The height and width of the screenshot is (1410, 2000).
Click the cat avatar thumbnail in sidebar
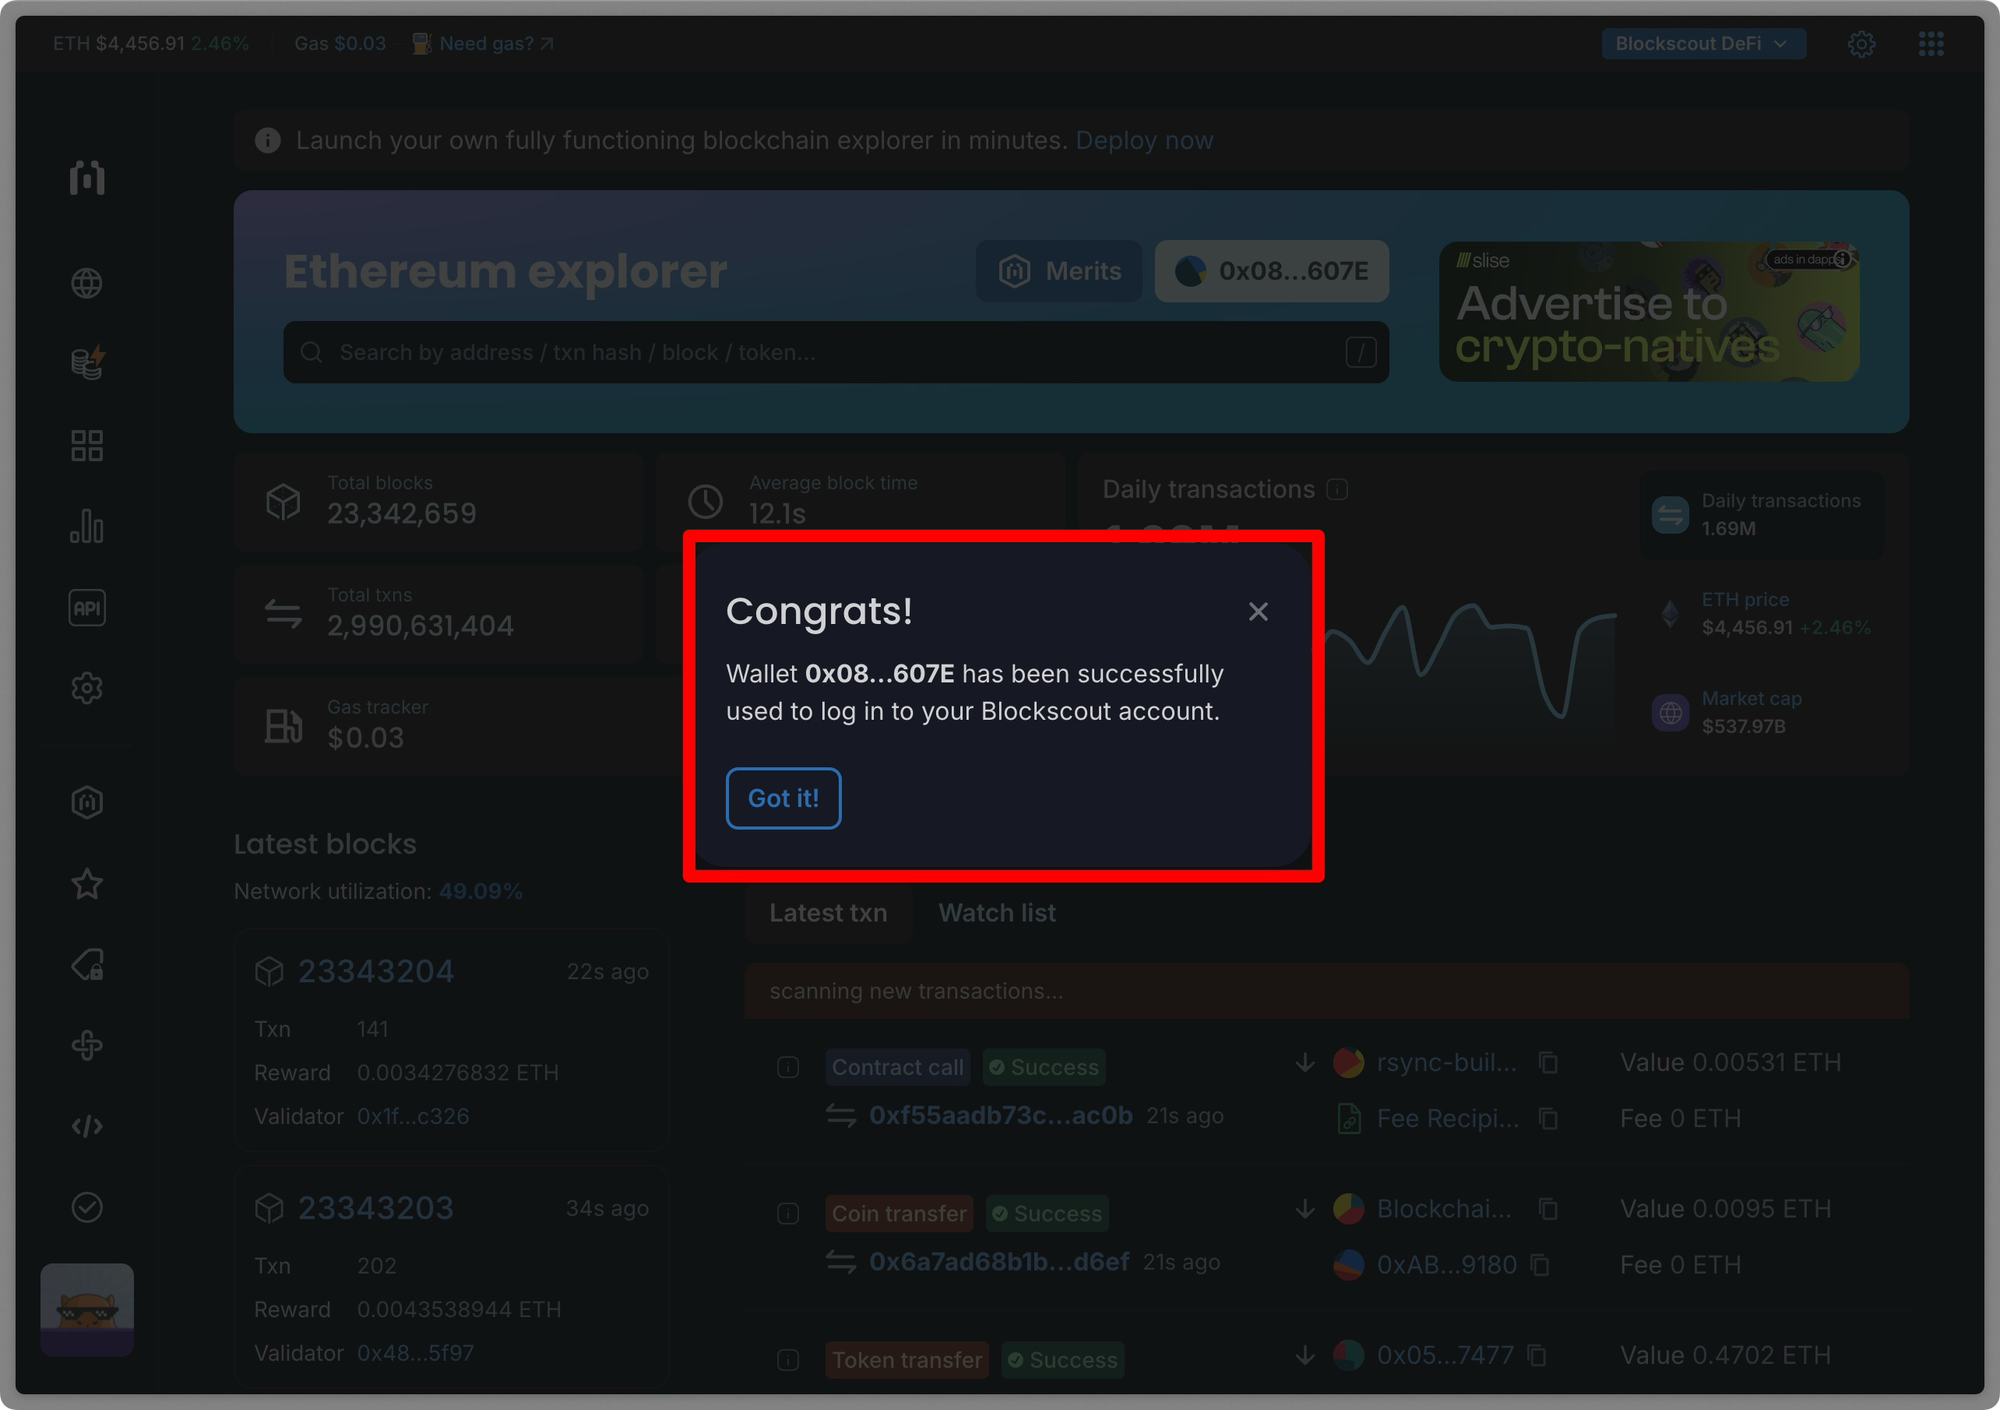click(87, 1310)
